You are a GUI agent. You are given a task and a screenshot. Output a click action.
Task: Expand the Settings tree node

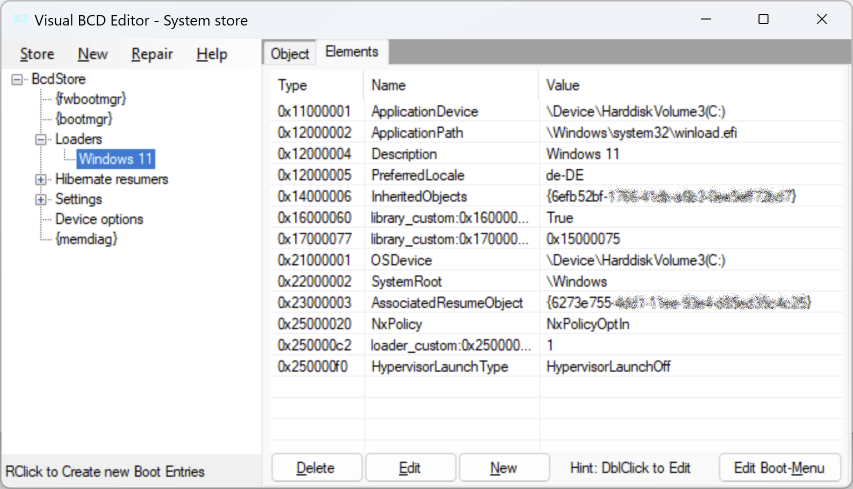pyautogui.click(x=41, y=199)
